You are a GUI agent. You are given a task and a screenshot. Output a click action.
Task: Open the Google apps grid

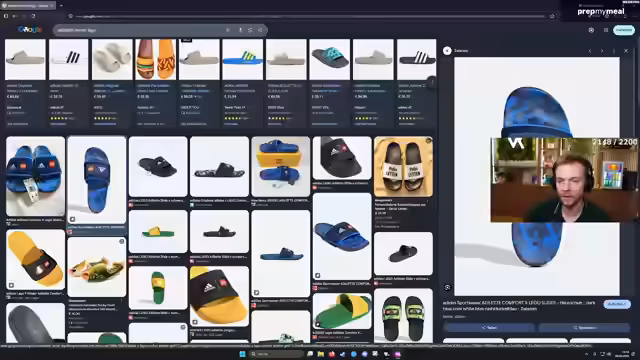pos(606,30)
